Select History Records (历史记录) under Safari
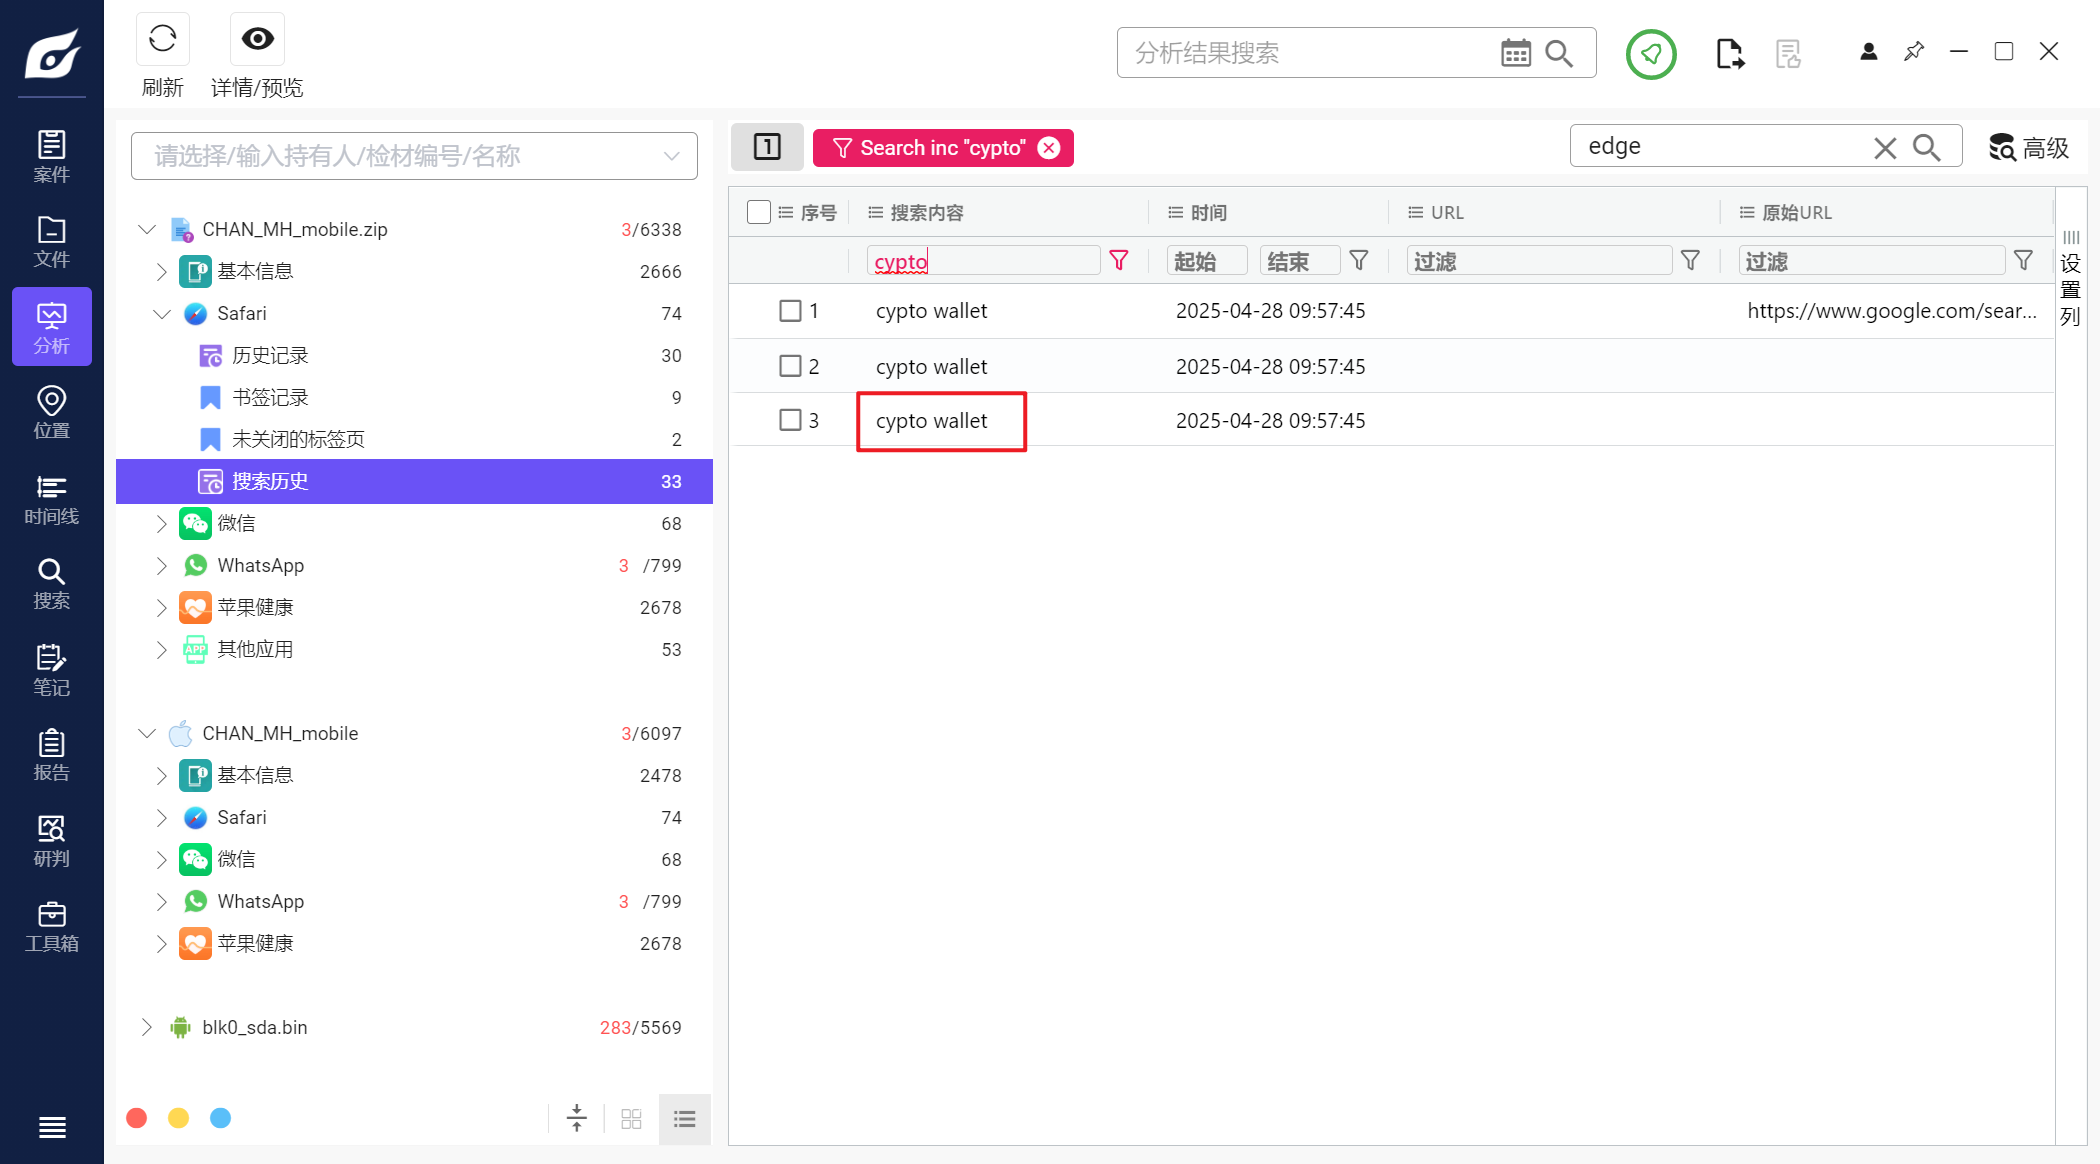Screen dimensions: 2100x1164 coord(270,356)
